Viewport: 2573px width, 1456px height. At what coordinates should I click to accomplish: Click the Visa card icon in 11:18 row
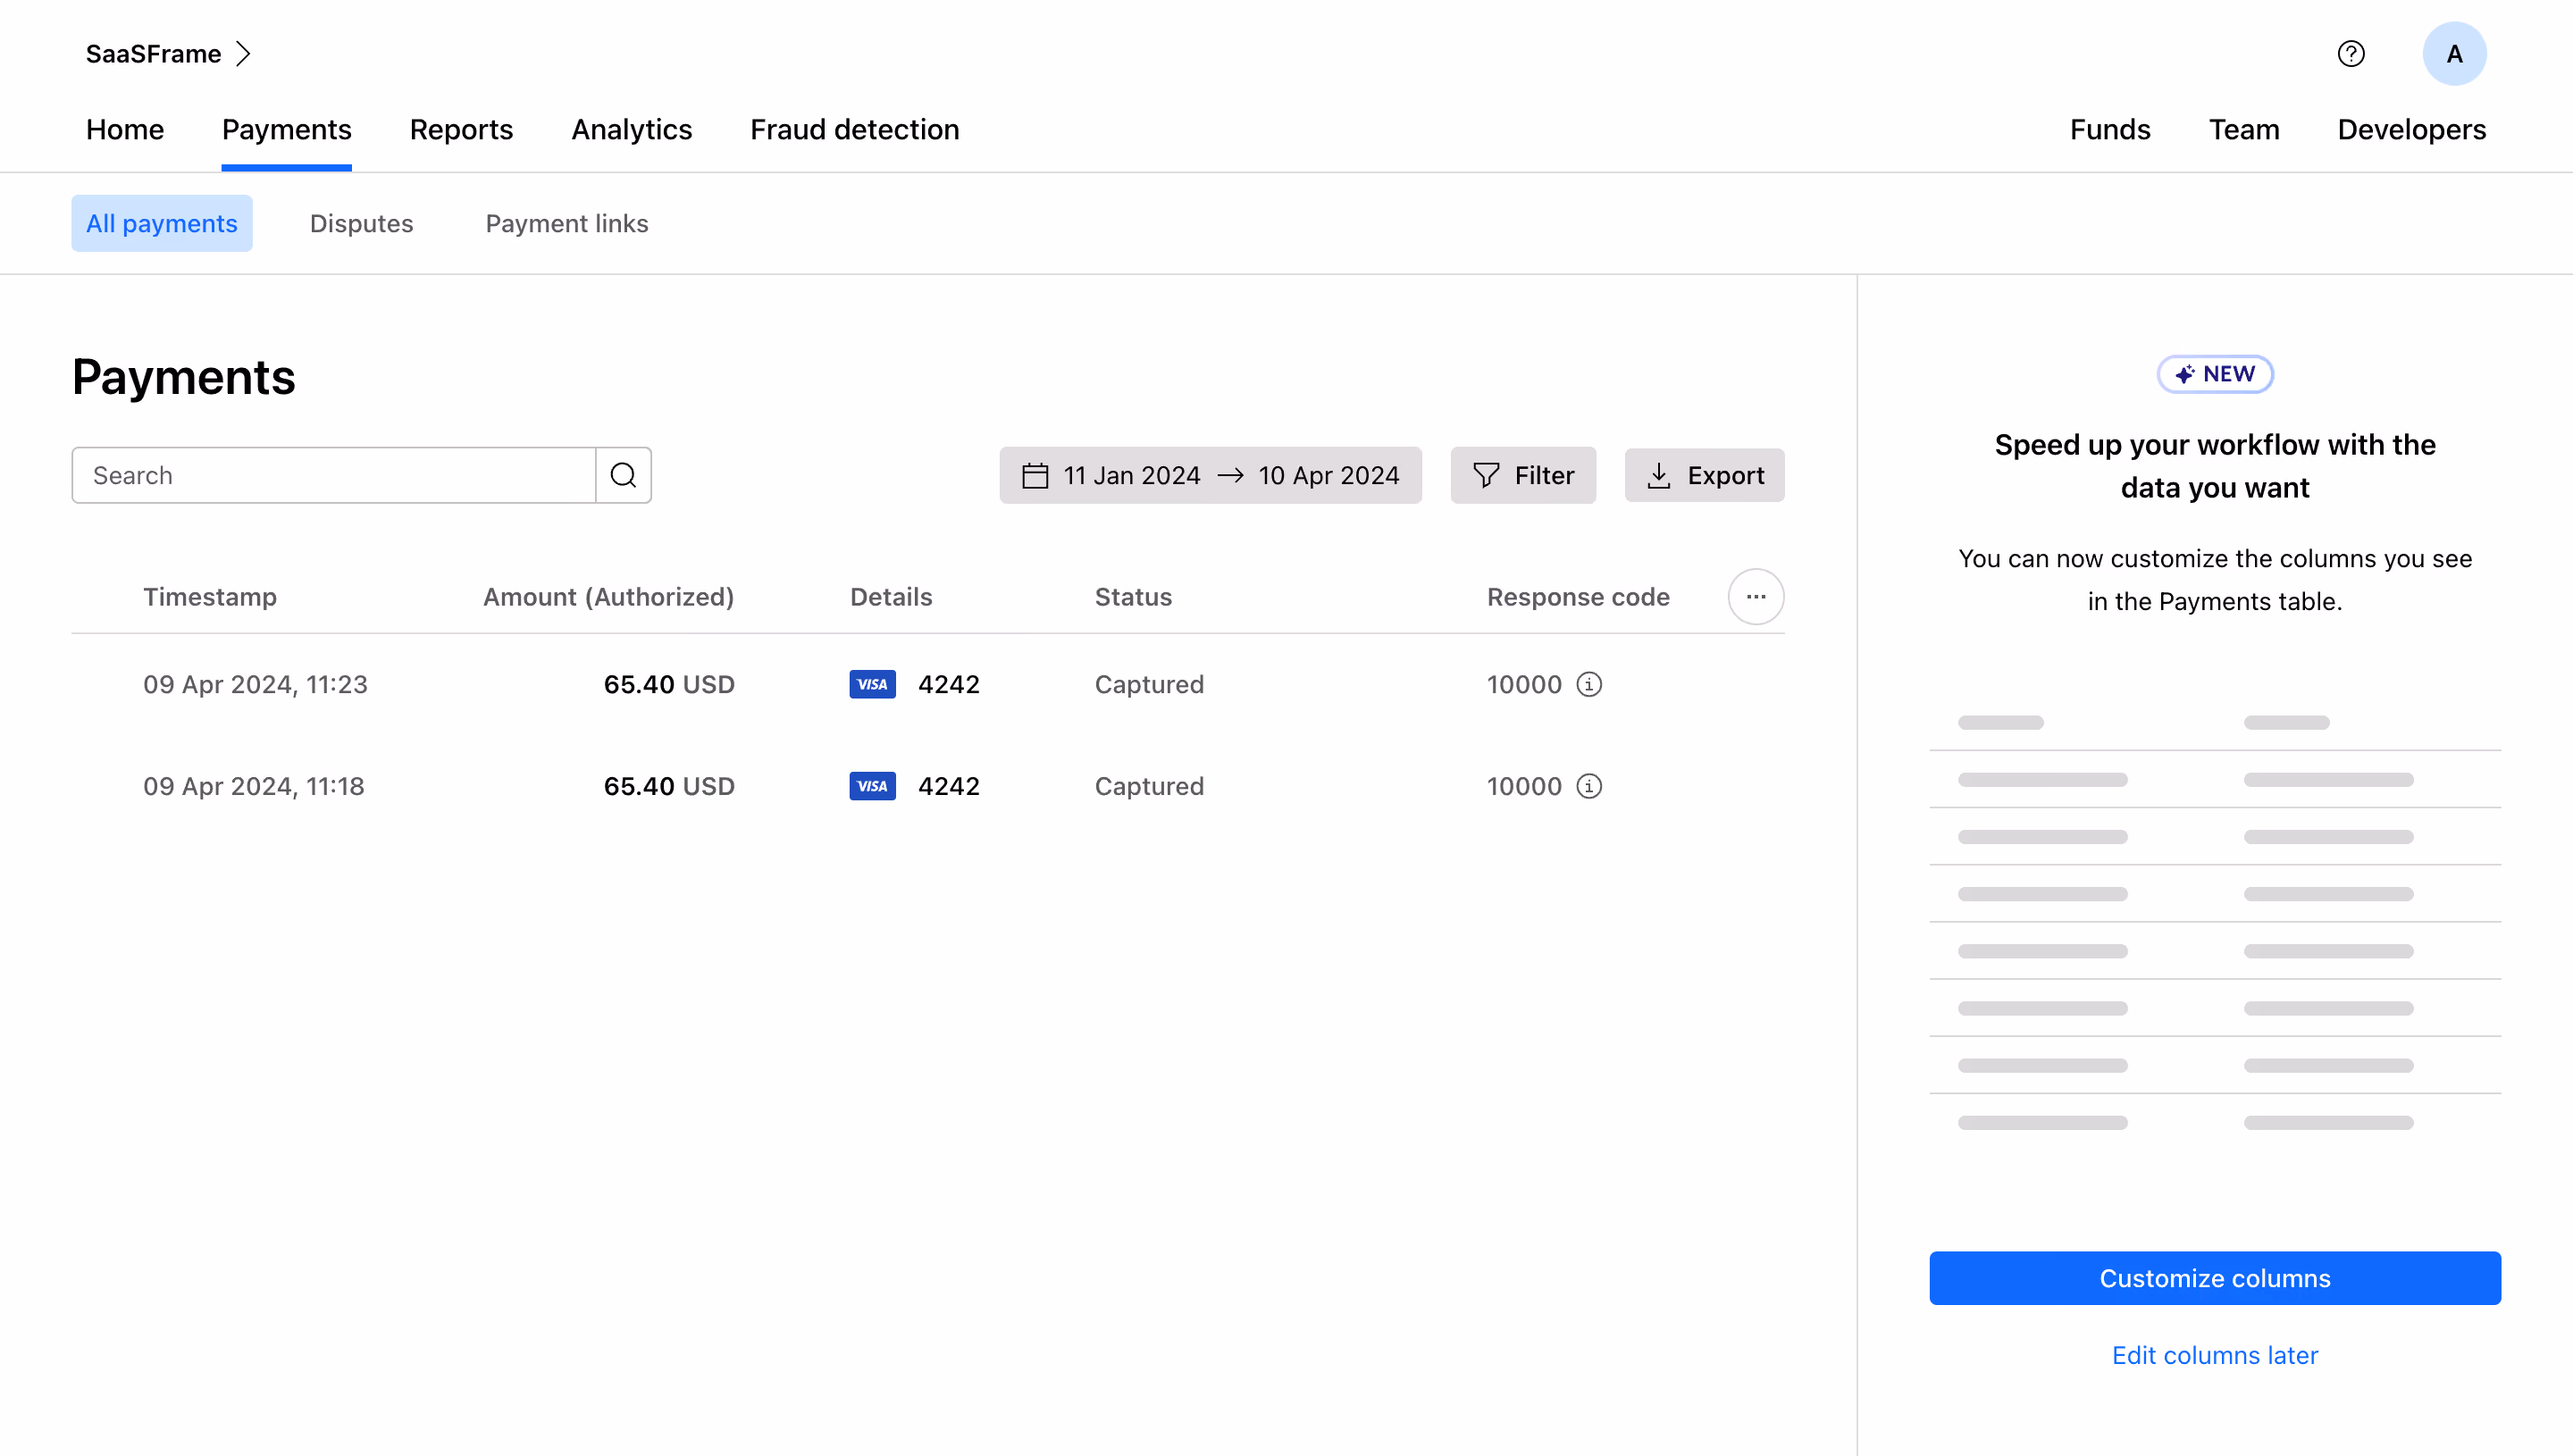(x=872, y=786)
